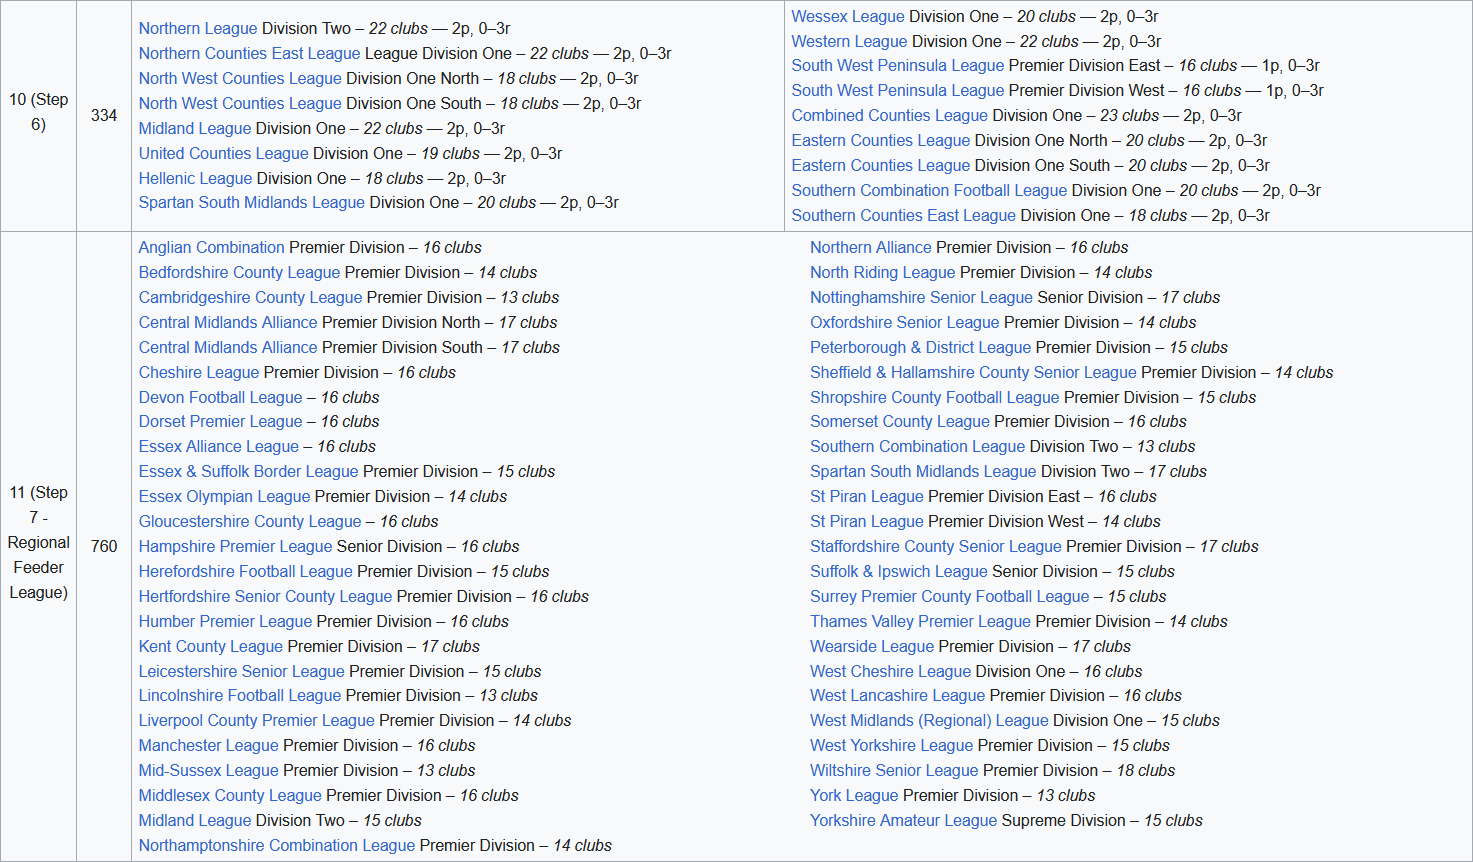Open Sheffield & Hallamshire County Senior League link
The width and height of the screenshot is (1473, 862).
[974, 373]
